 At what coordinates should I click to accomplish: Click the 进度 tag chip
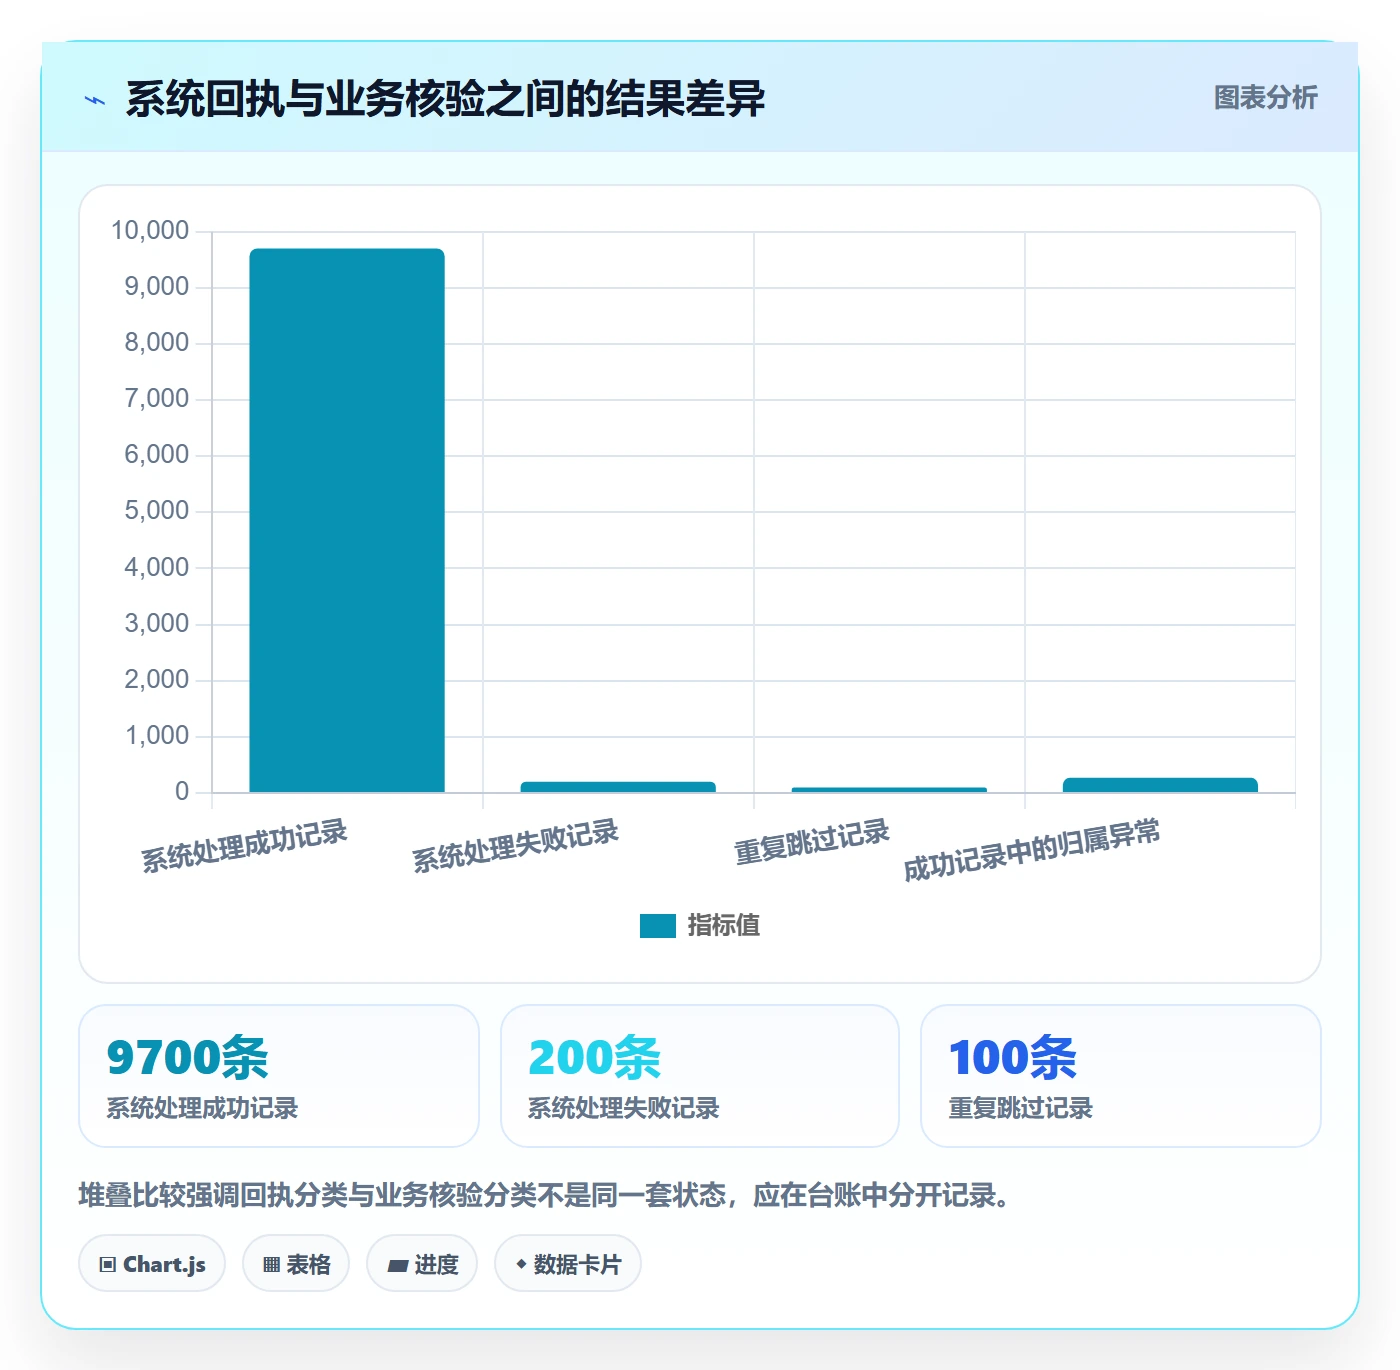(x=422, y=1264)
